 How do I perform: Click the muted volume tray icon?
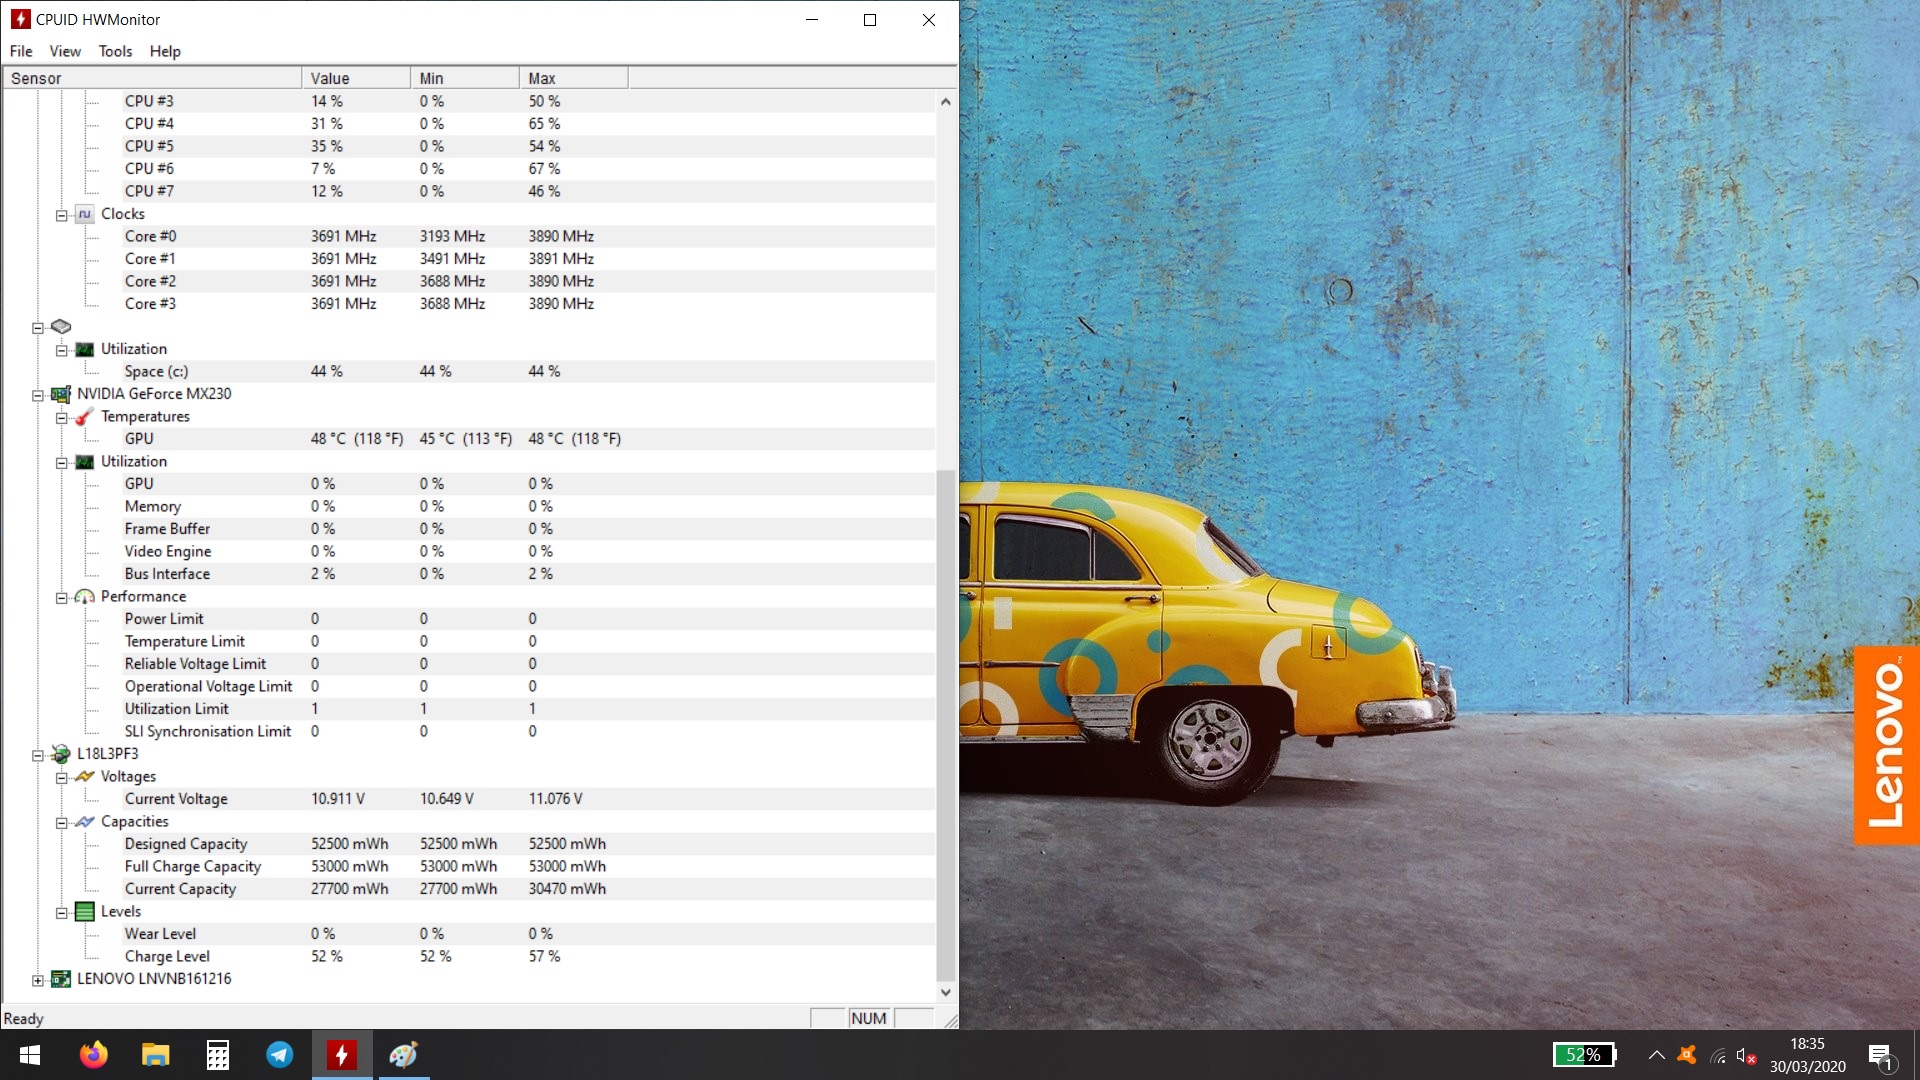(1746, 1055)
